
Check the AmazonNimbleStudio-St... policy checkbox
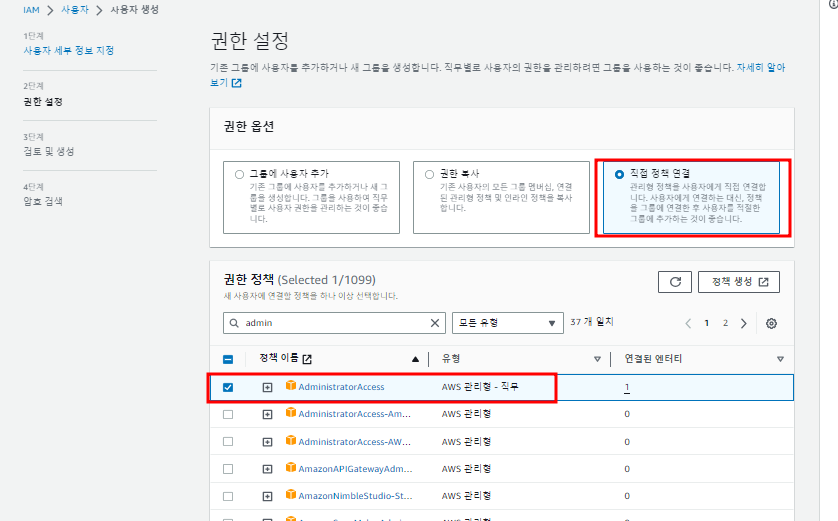click(x=228, y=496)
